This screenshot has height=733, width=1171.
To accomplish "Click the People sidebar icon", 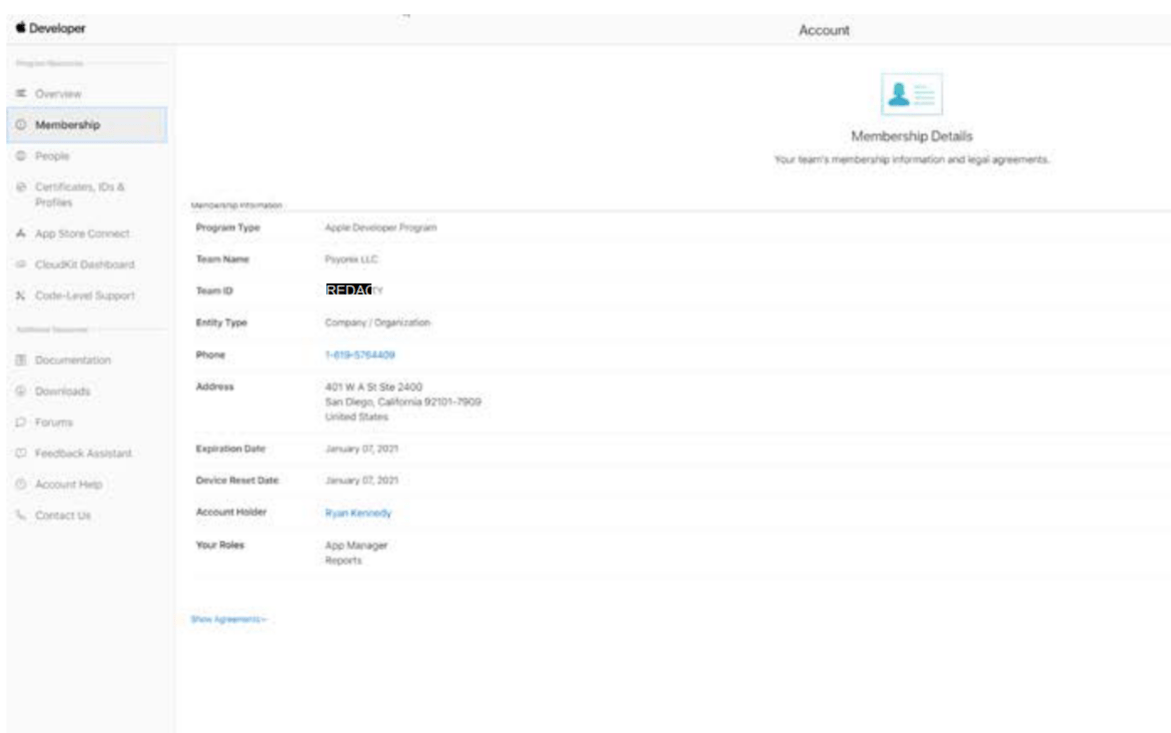I will 21,156.
